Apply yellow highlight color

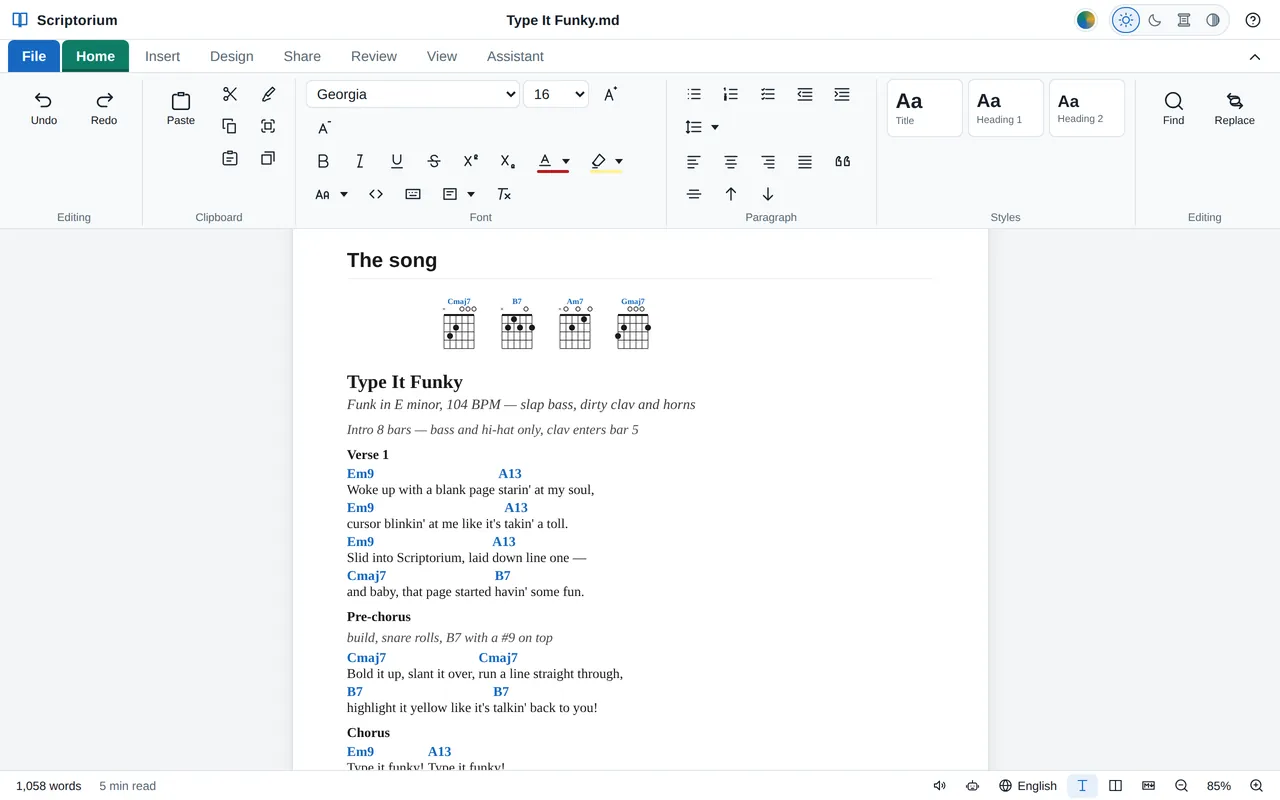pos(598,161)
